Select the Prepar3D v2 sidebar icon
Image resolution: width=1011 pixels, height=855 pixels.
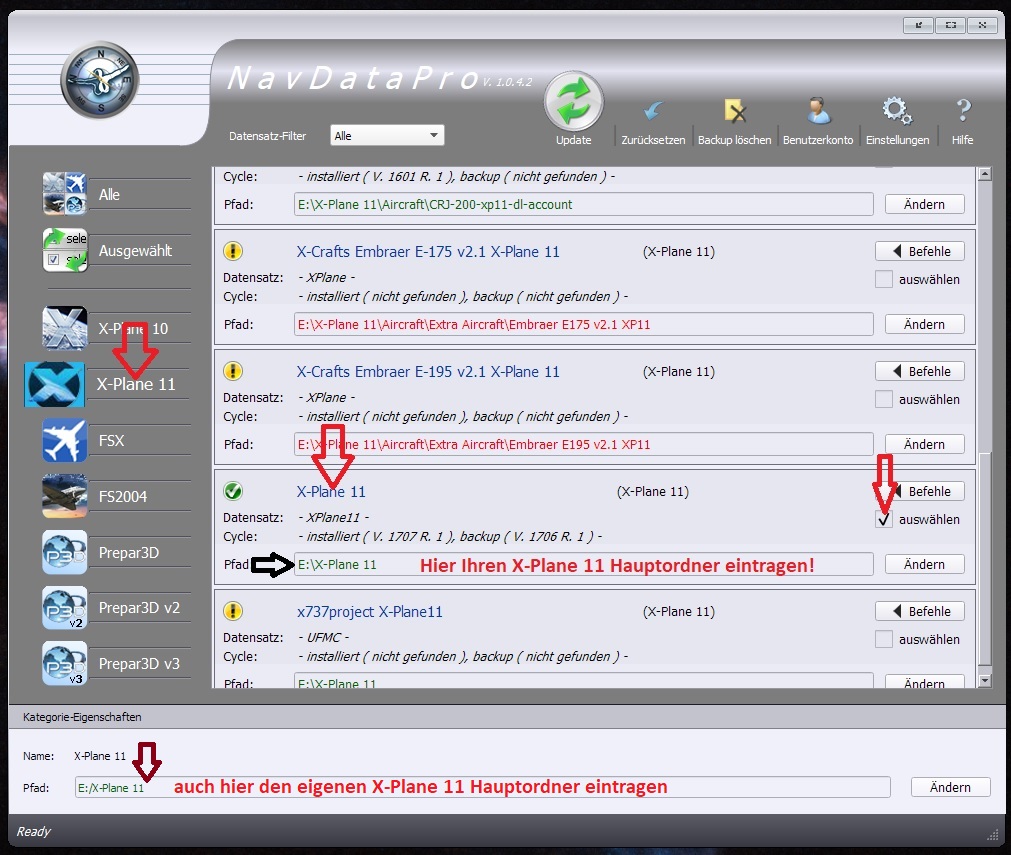point(64,607)
